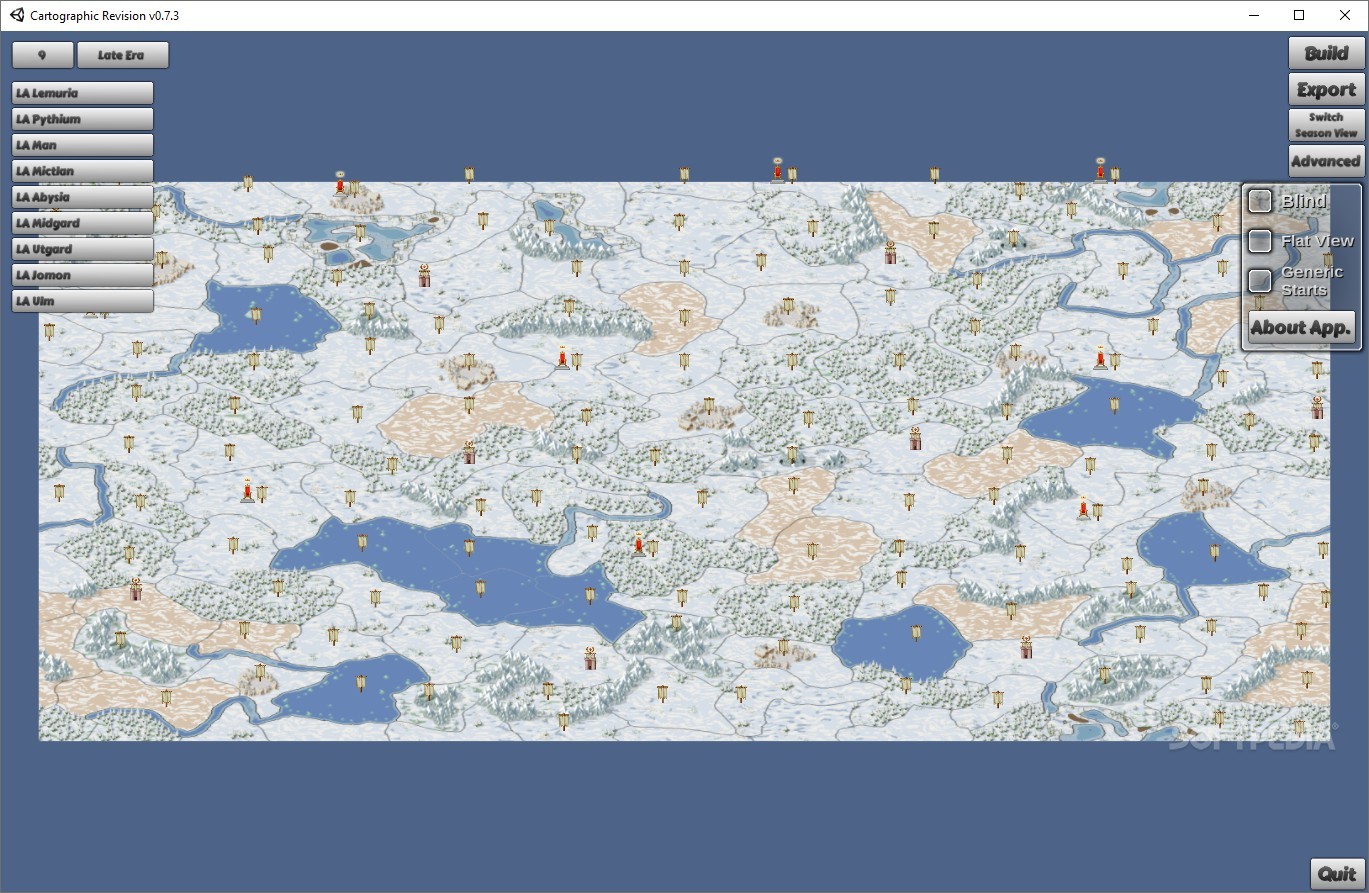Quit the application

coord(1337,874)
